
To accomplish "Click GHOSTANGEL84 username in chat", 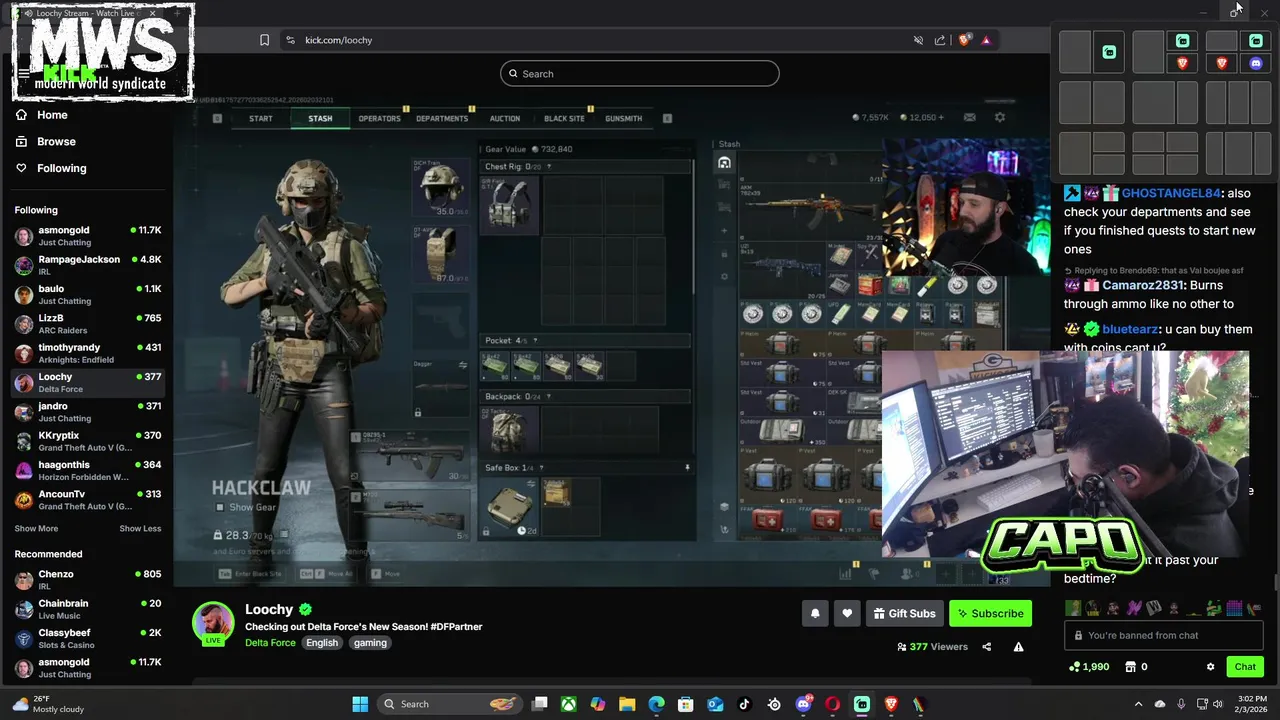I will tap(1171, 193).
